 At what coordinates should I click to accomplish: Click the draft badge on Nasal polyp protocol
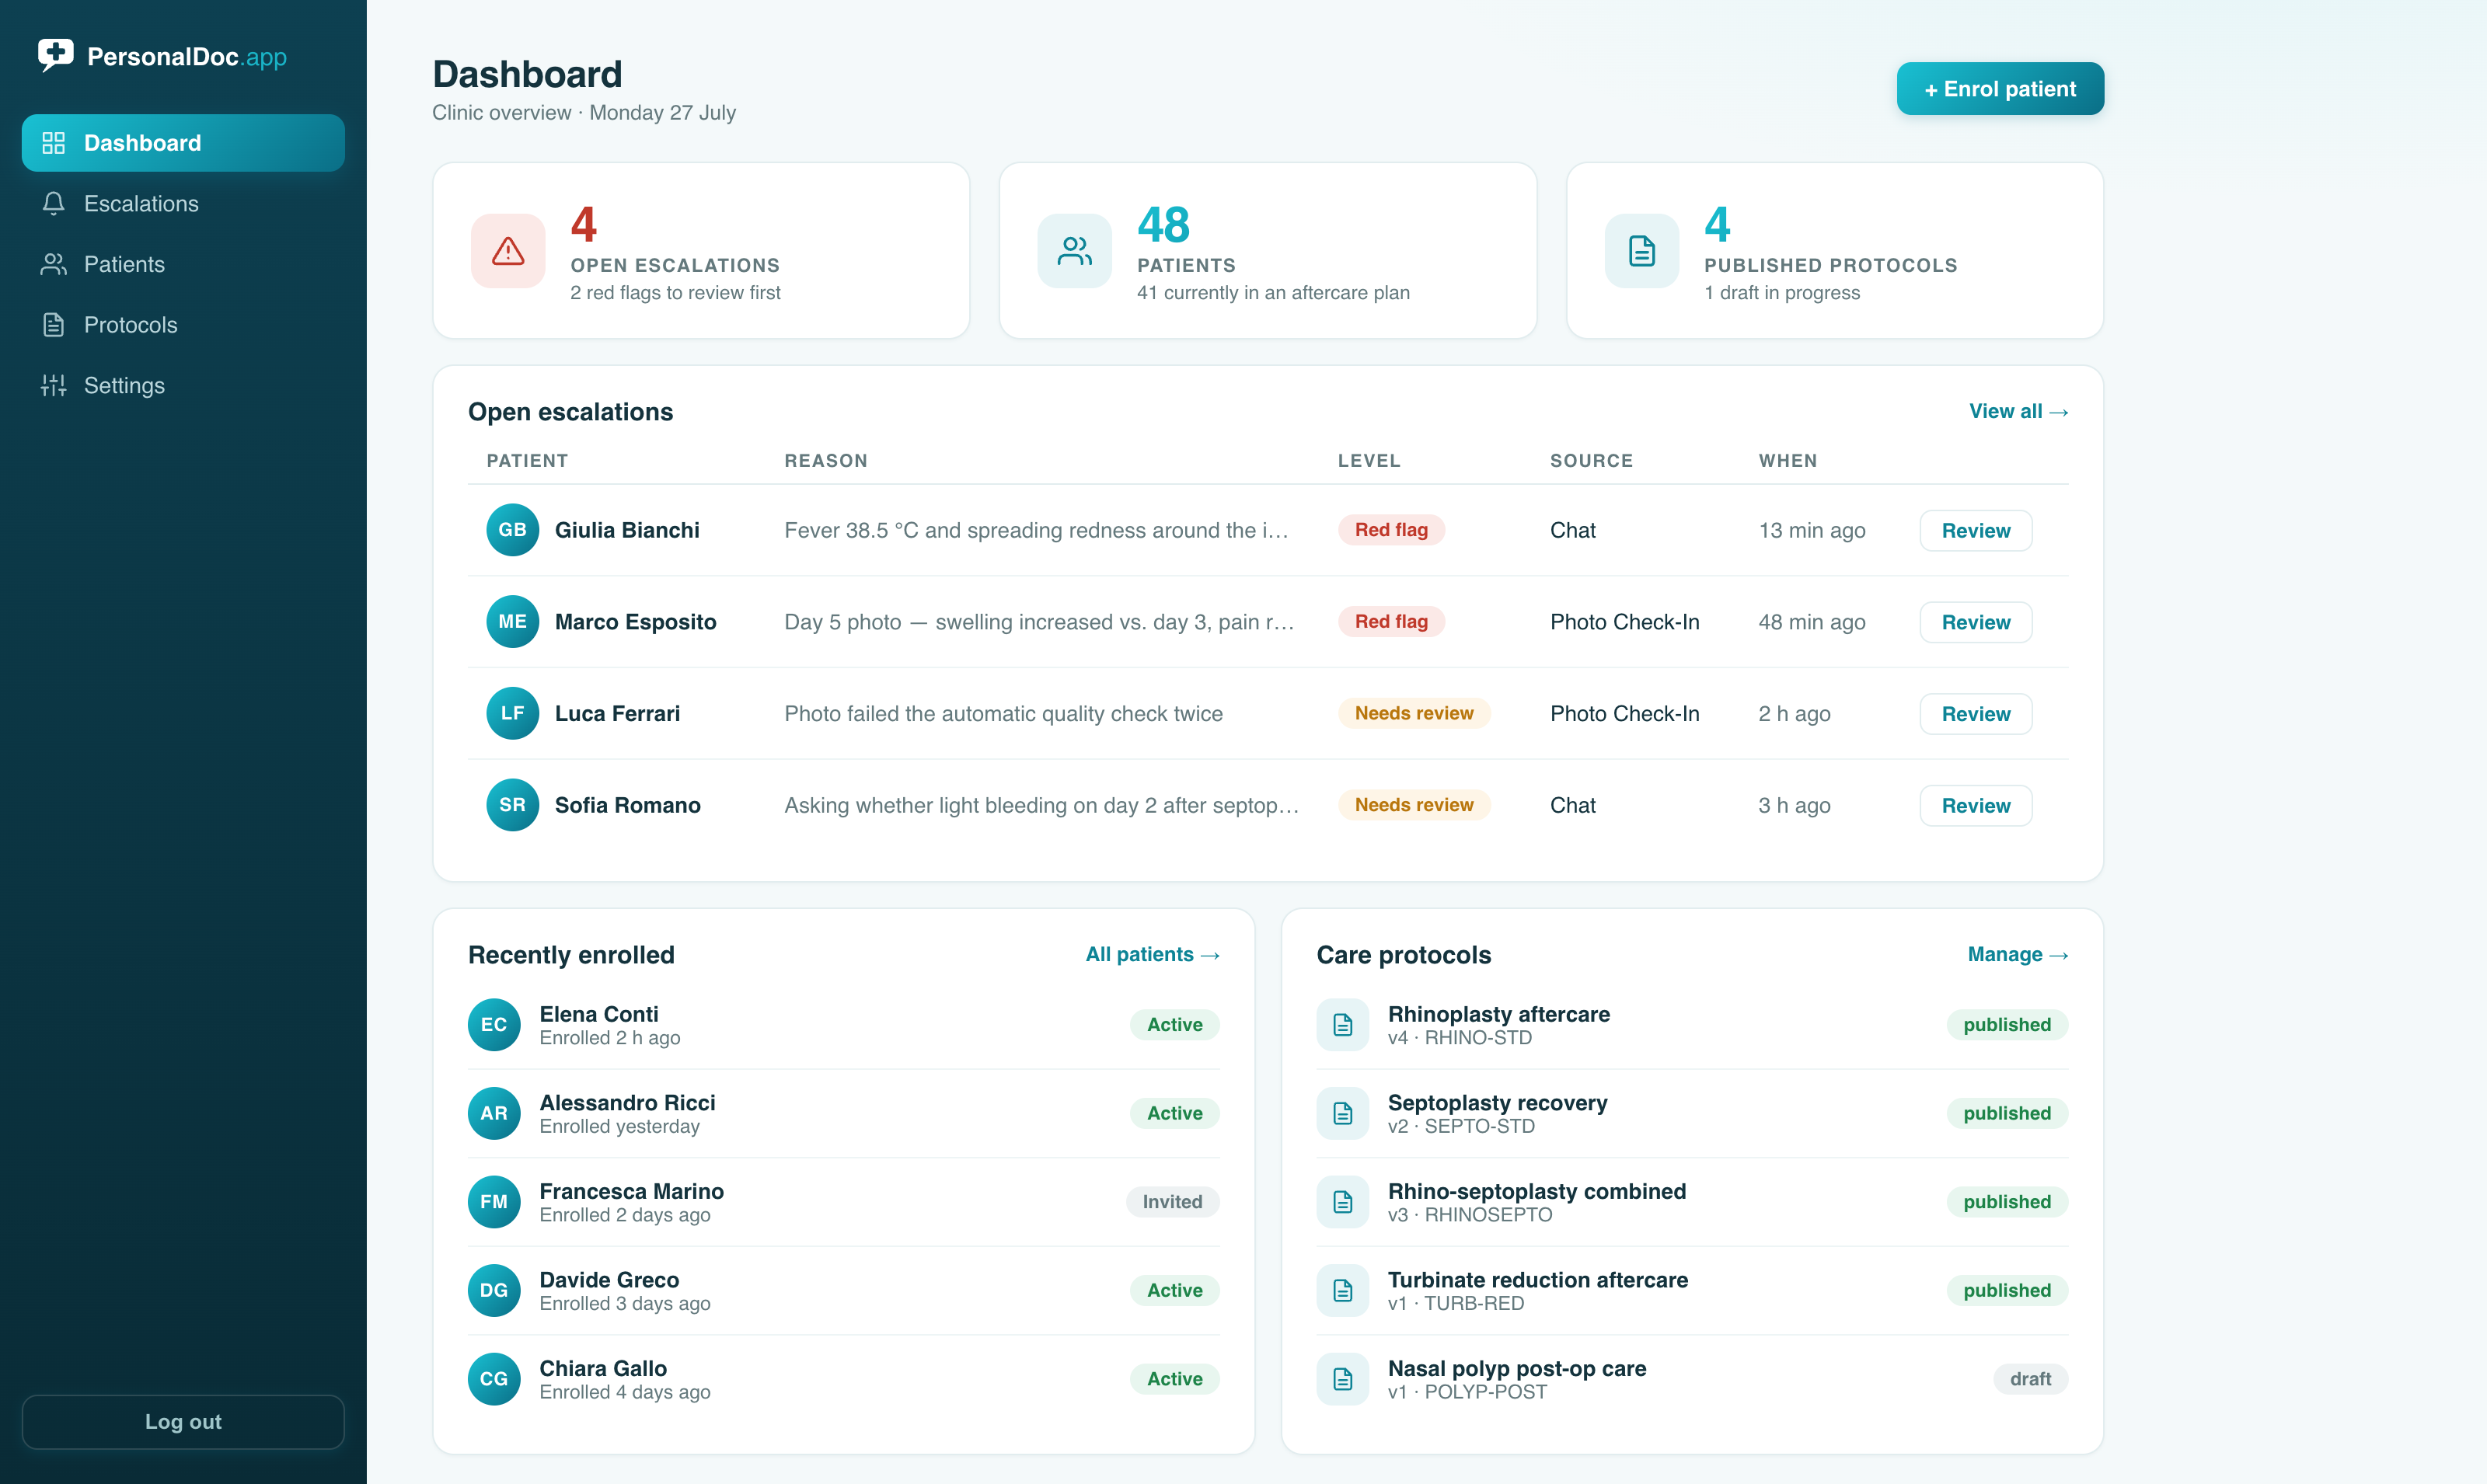2030,1379
